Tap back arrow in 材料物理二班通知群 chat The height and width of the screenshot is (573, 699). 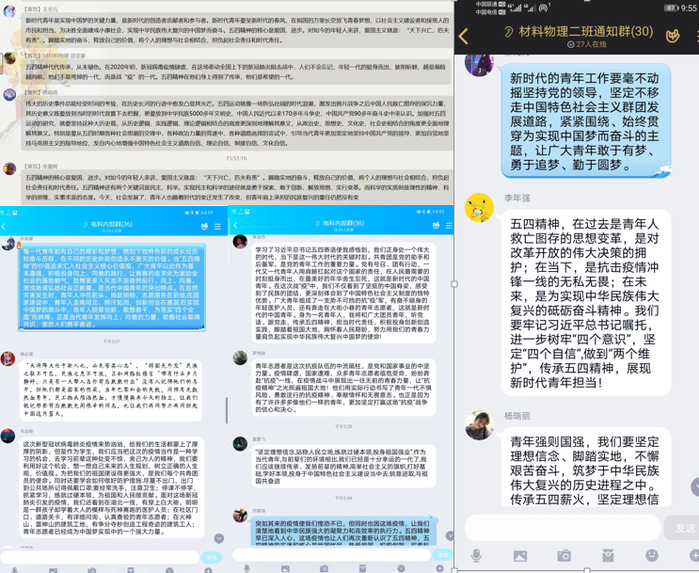point(464,39)
